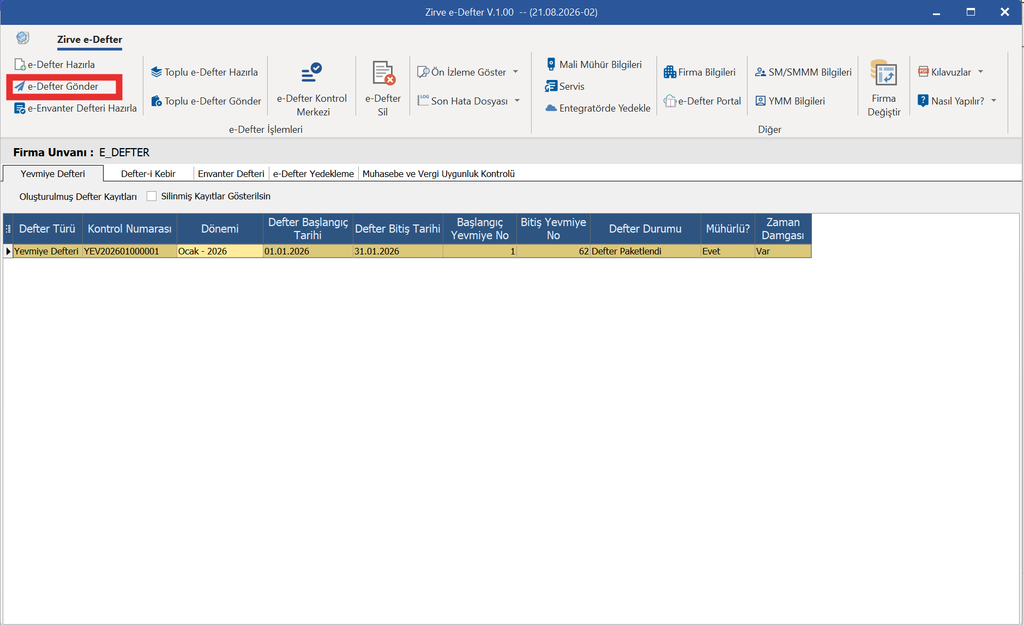This screenshot has width=1024, height=625.
Task: Click the Servis icon
Action: (x=551, y=86)
